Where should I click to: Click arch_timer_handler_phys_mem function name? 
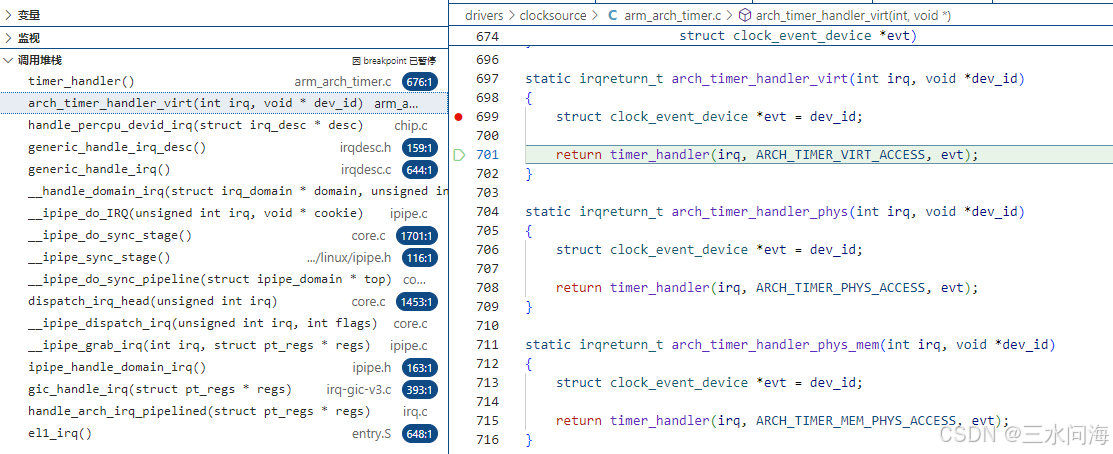775,345
